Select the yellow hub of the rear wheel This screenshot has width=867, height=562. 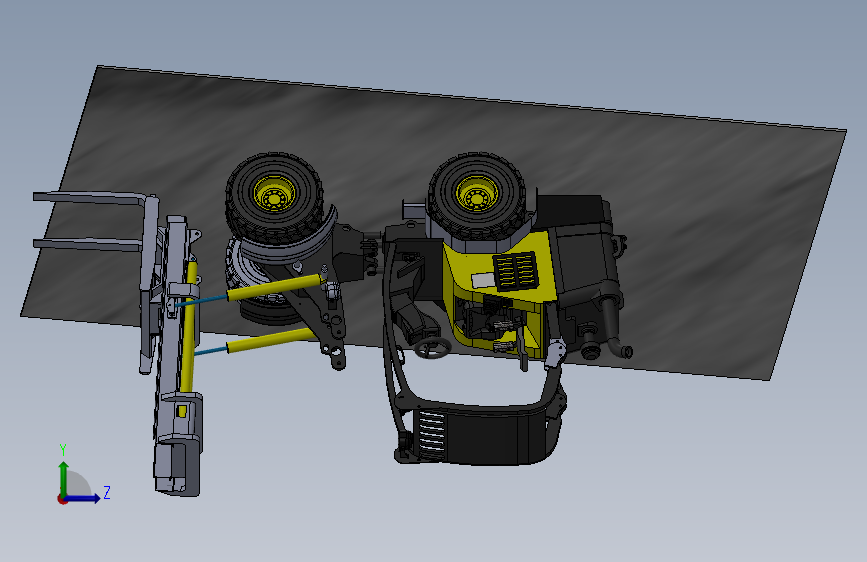(x=476, y=194)
